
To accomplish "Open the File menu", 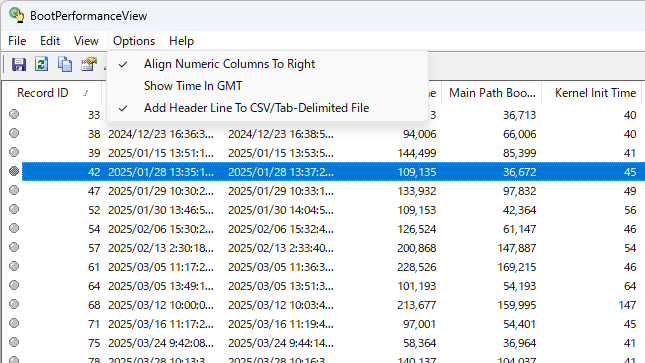I will point(17,41).
